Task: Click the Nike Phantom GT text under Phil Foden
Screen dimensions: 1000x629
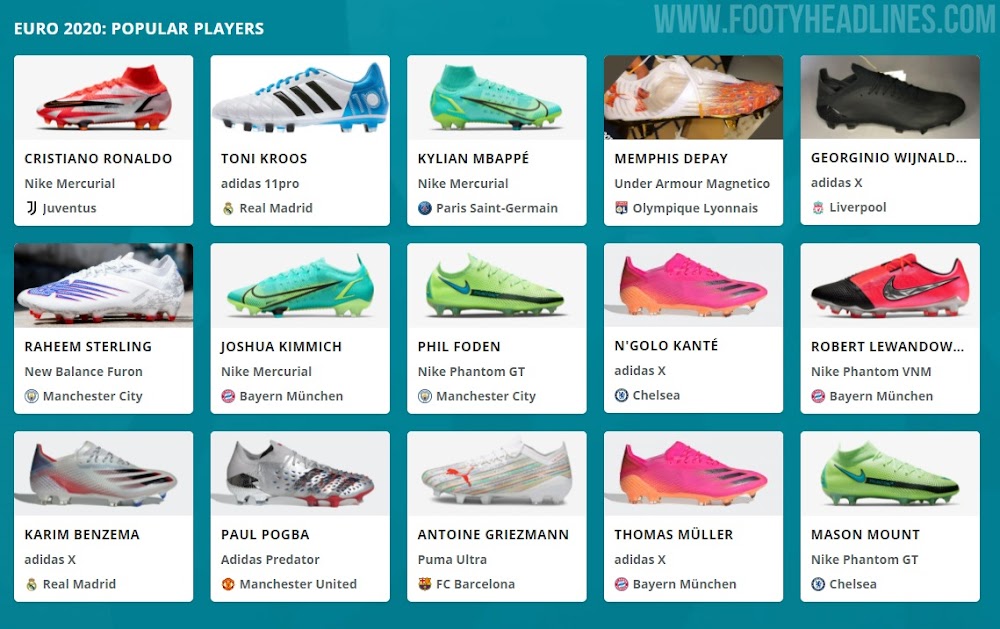Action: 471,371
